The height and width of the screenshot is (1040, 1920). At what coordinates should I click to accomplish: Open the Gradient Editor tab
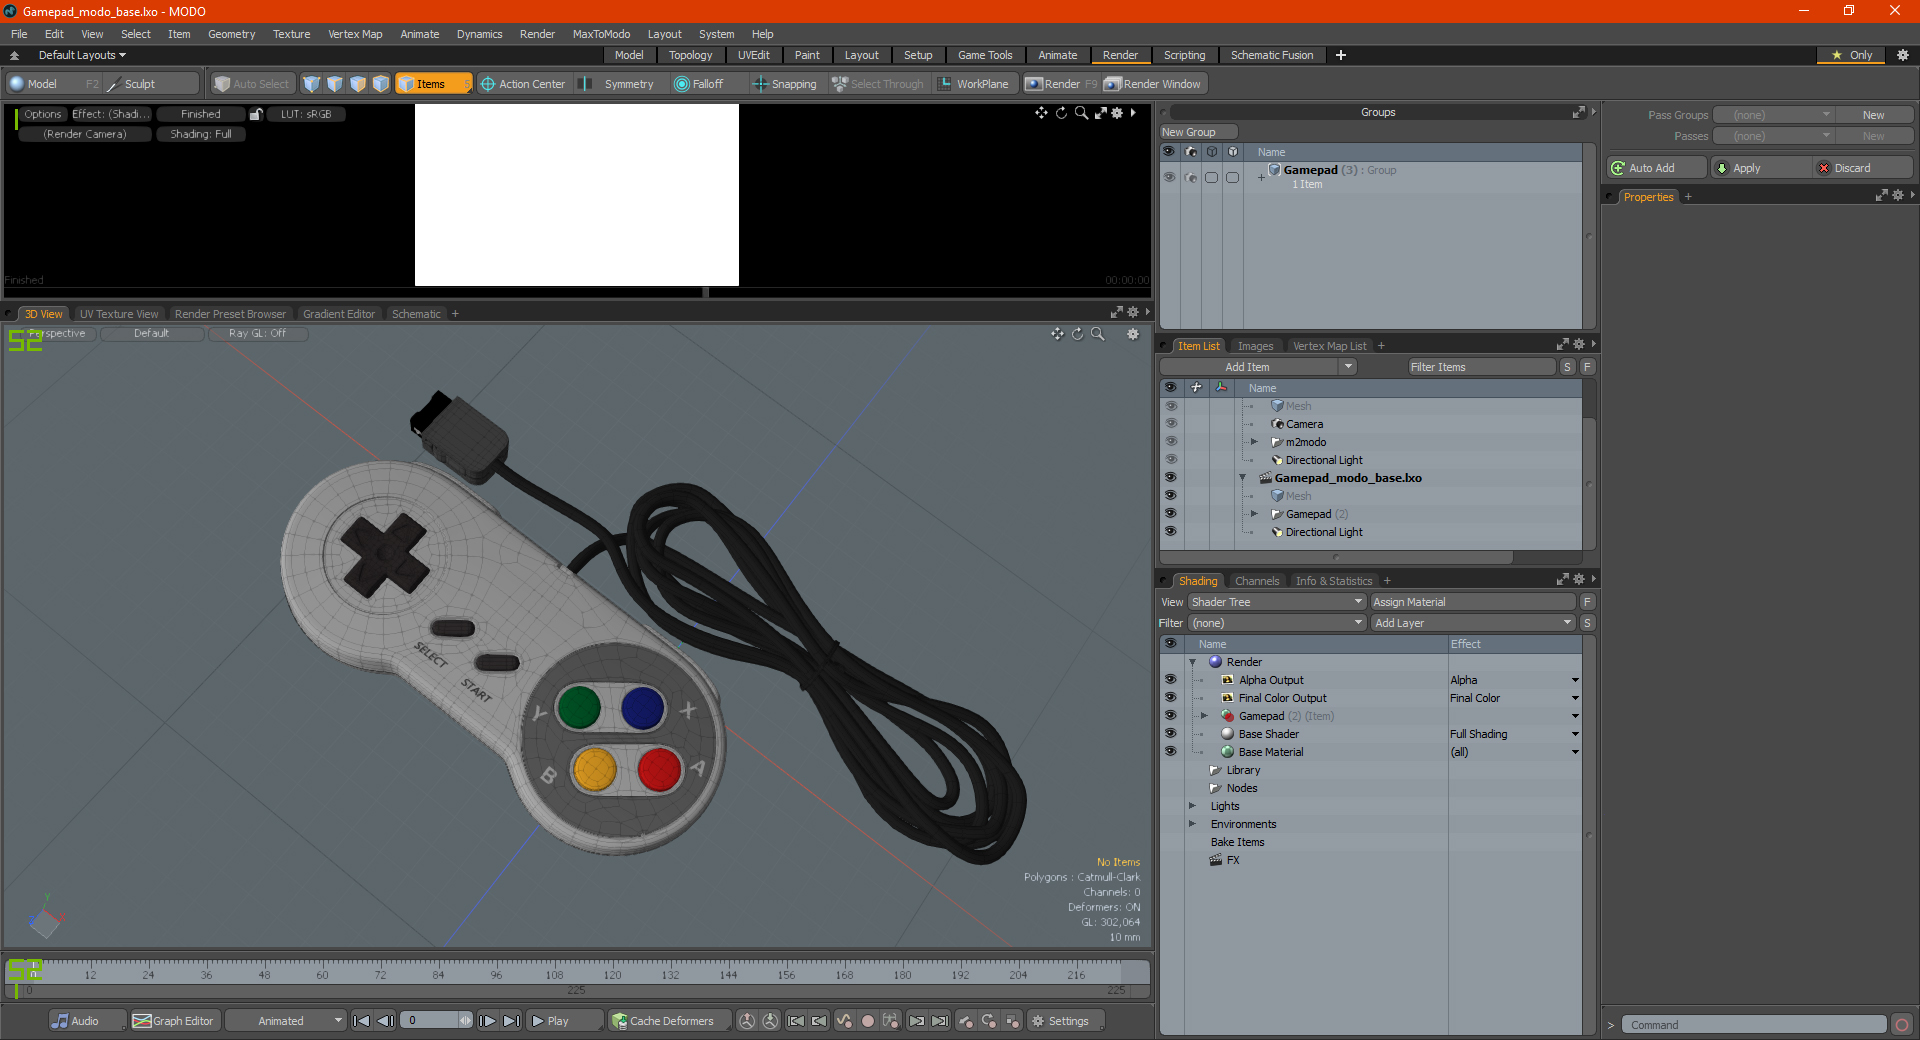coord(339,314)
